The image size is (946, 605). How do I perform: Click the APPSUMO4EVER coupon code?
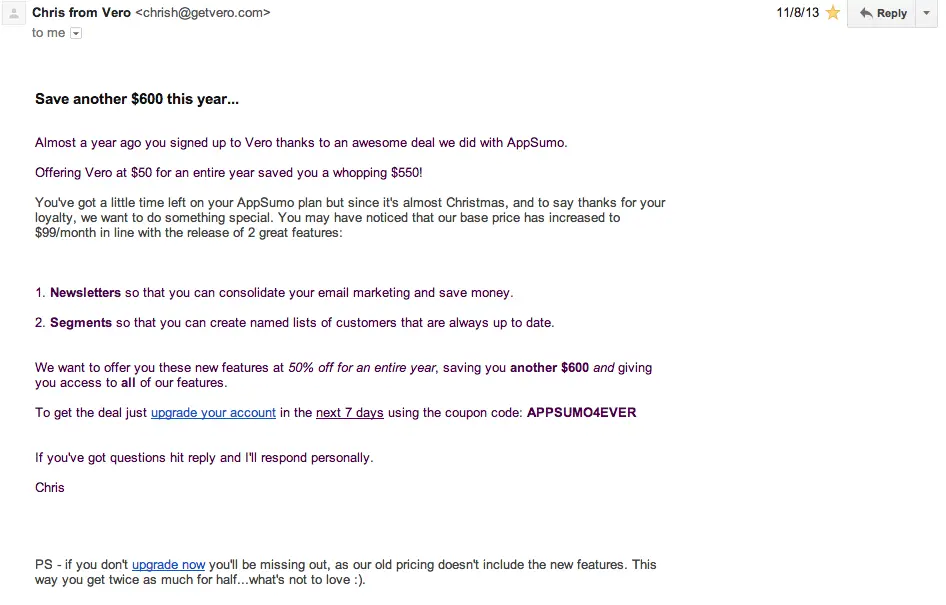pyautogui.click(x=581, y=413)
